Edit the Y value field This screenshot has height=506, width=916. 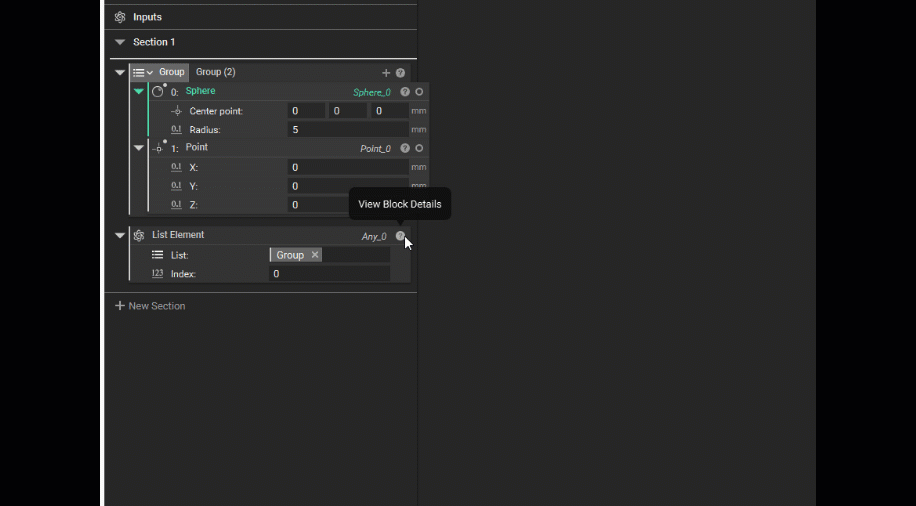click(x=348, y=186)
